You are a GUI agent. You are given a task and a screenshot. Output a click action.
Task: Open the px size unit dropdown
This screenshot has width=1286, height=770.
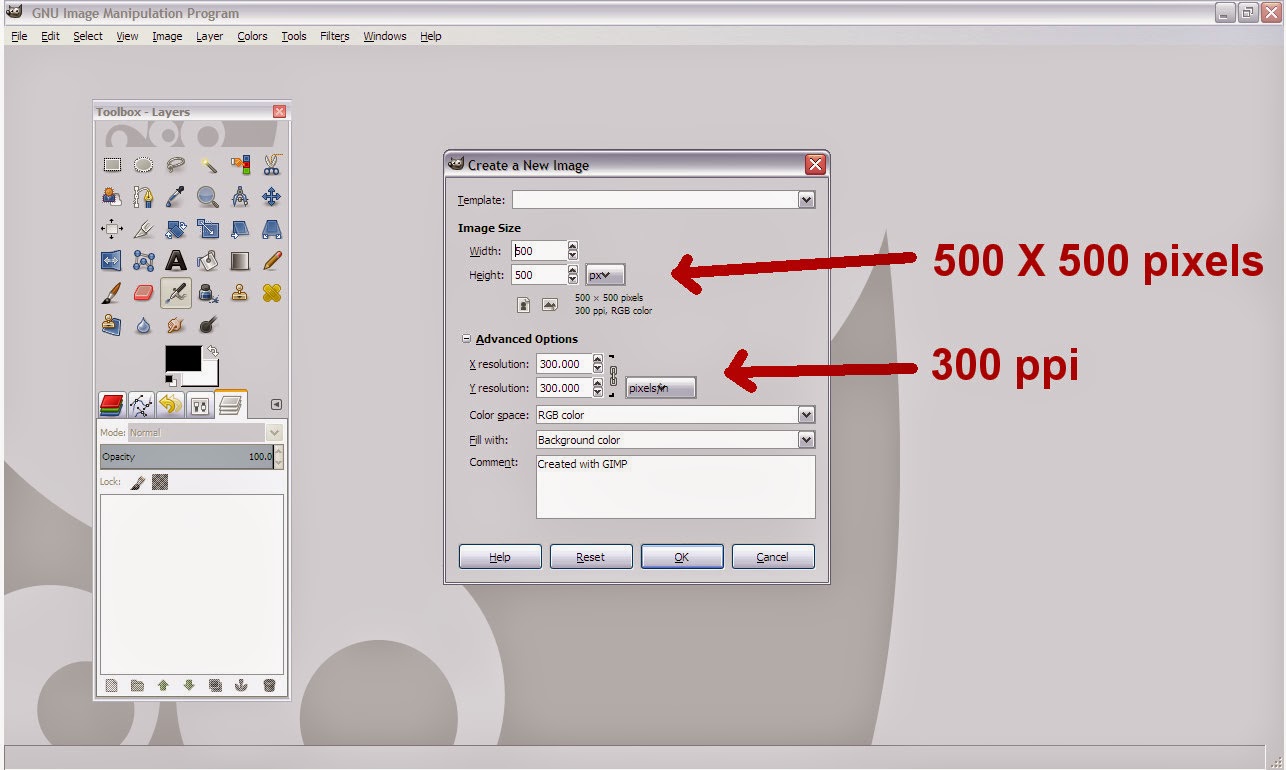tap(605, 275)
